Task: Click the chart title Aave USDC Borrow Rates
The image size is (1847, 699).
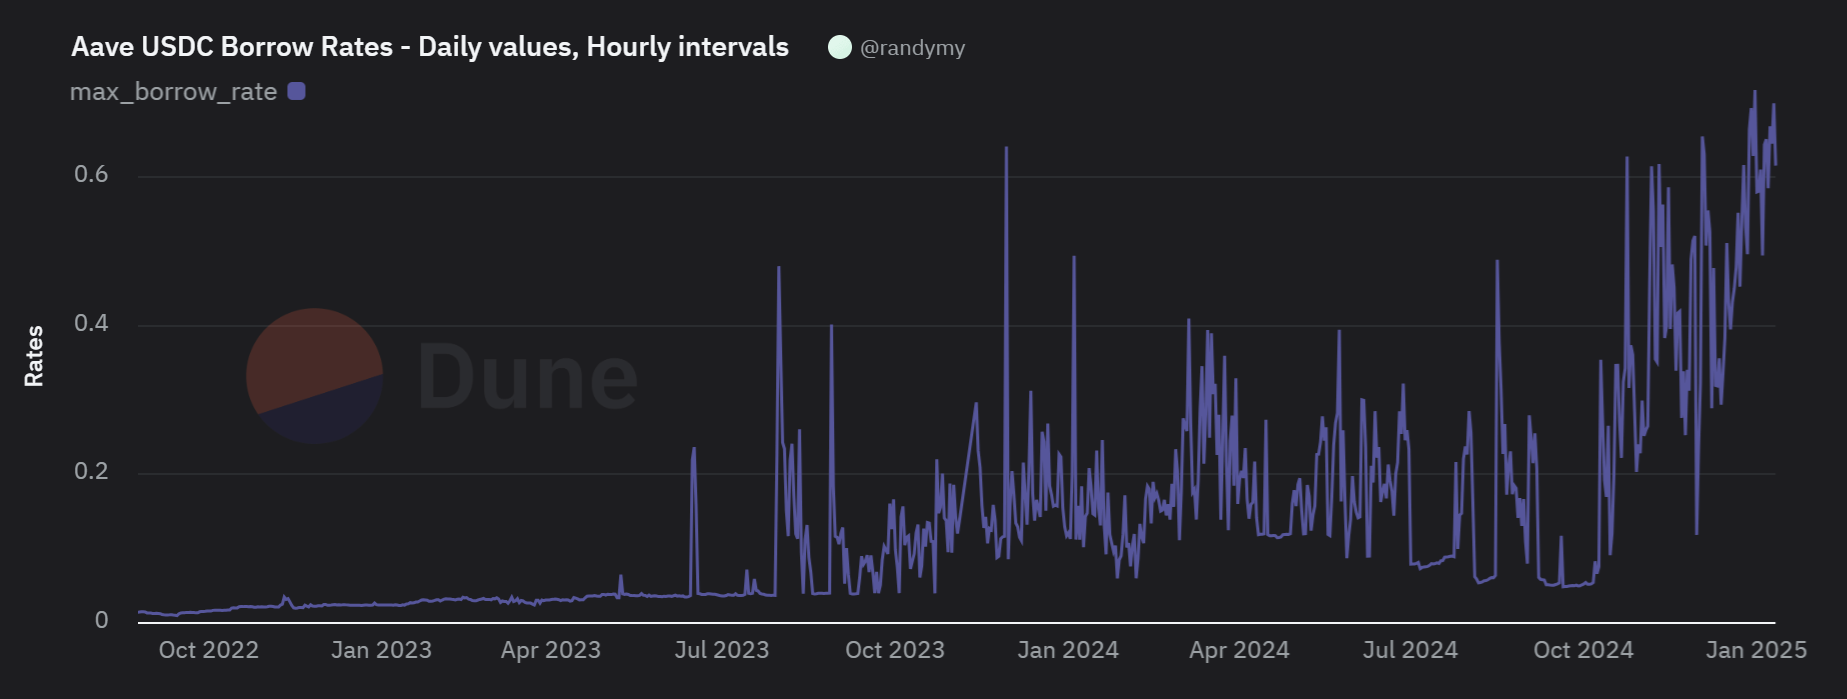Action: (x=430, y=47)
